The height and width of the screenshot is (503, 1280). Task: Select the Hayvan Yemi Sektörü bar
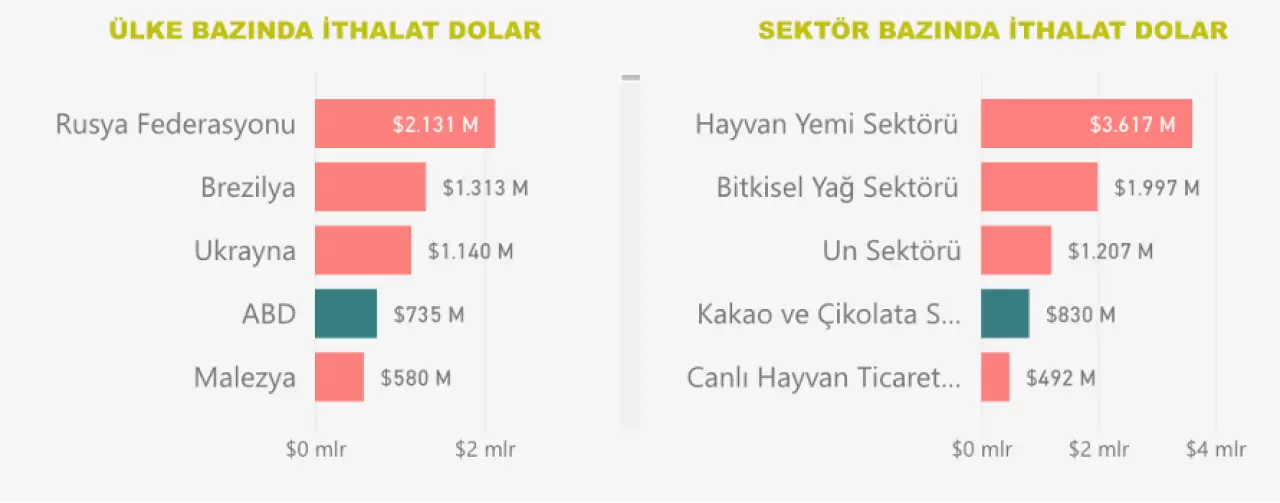[x=1086, y=124]
